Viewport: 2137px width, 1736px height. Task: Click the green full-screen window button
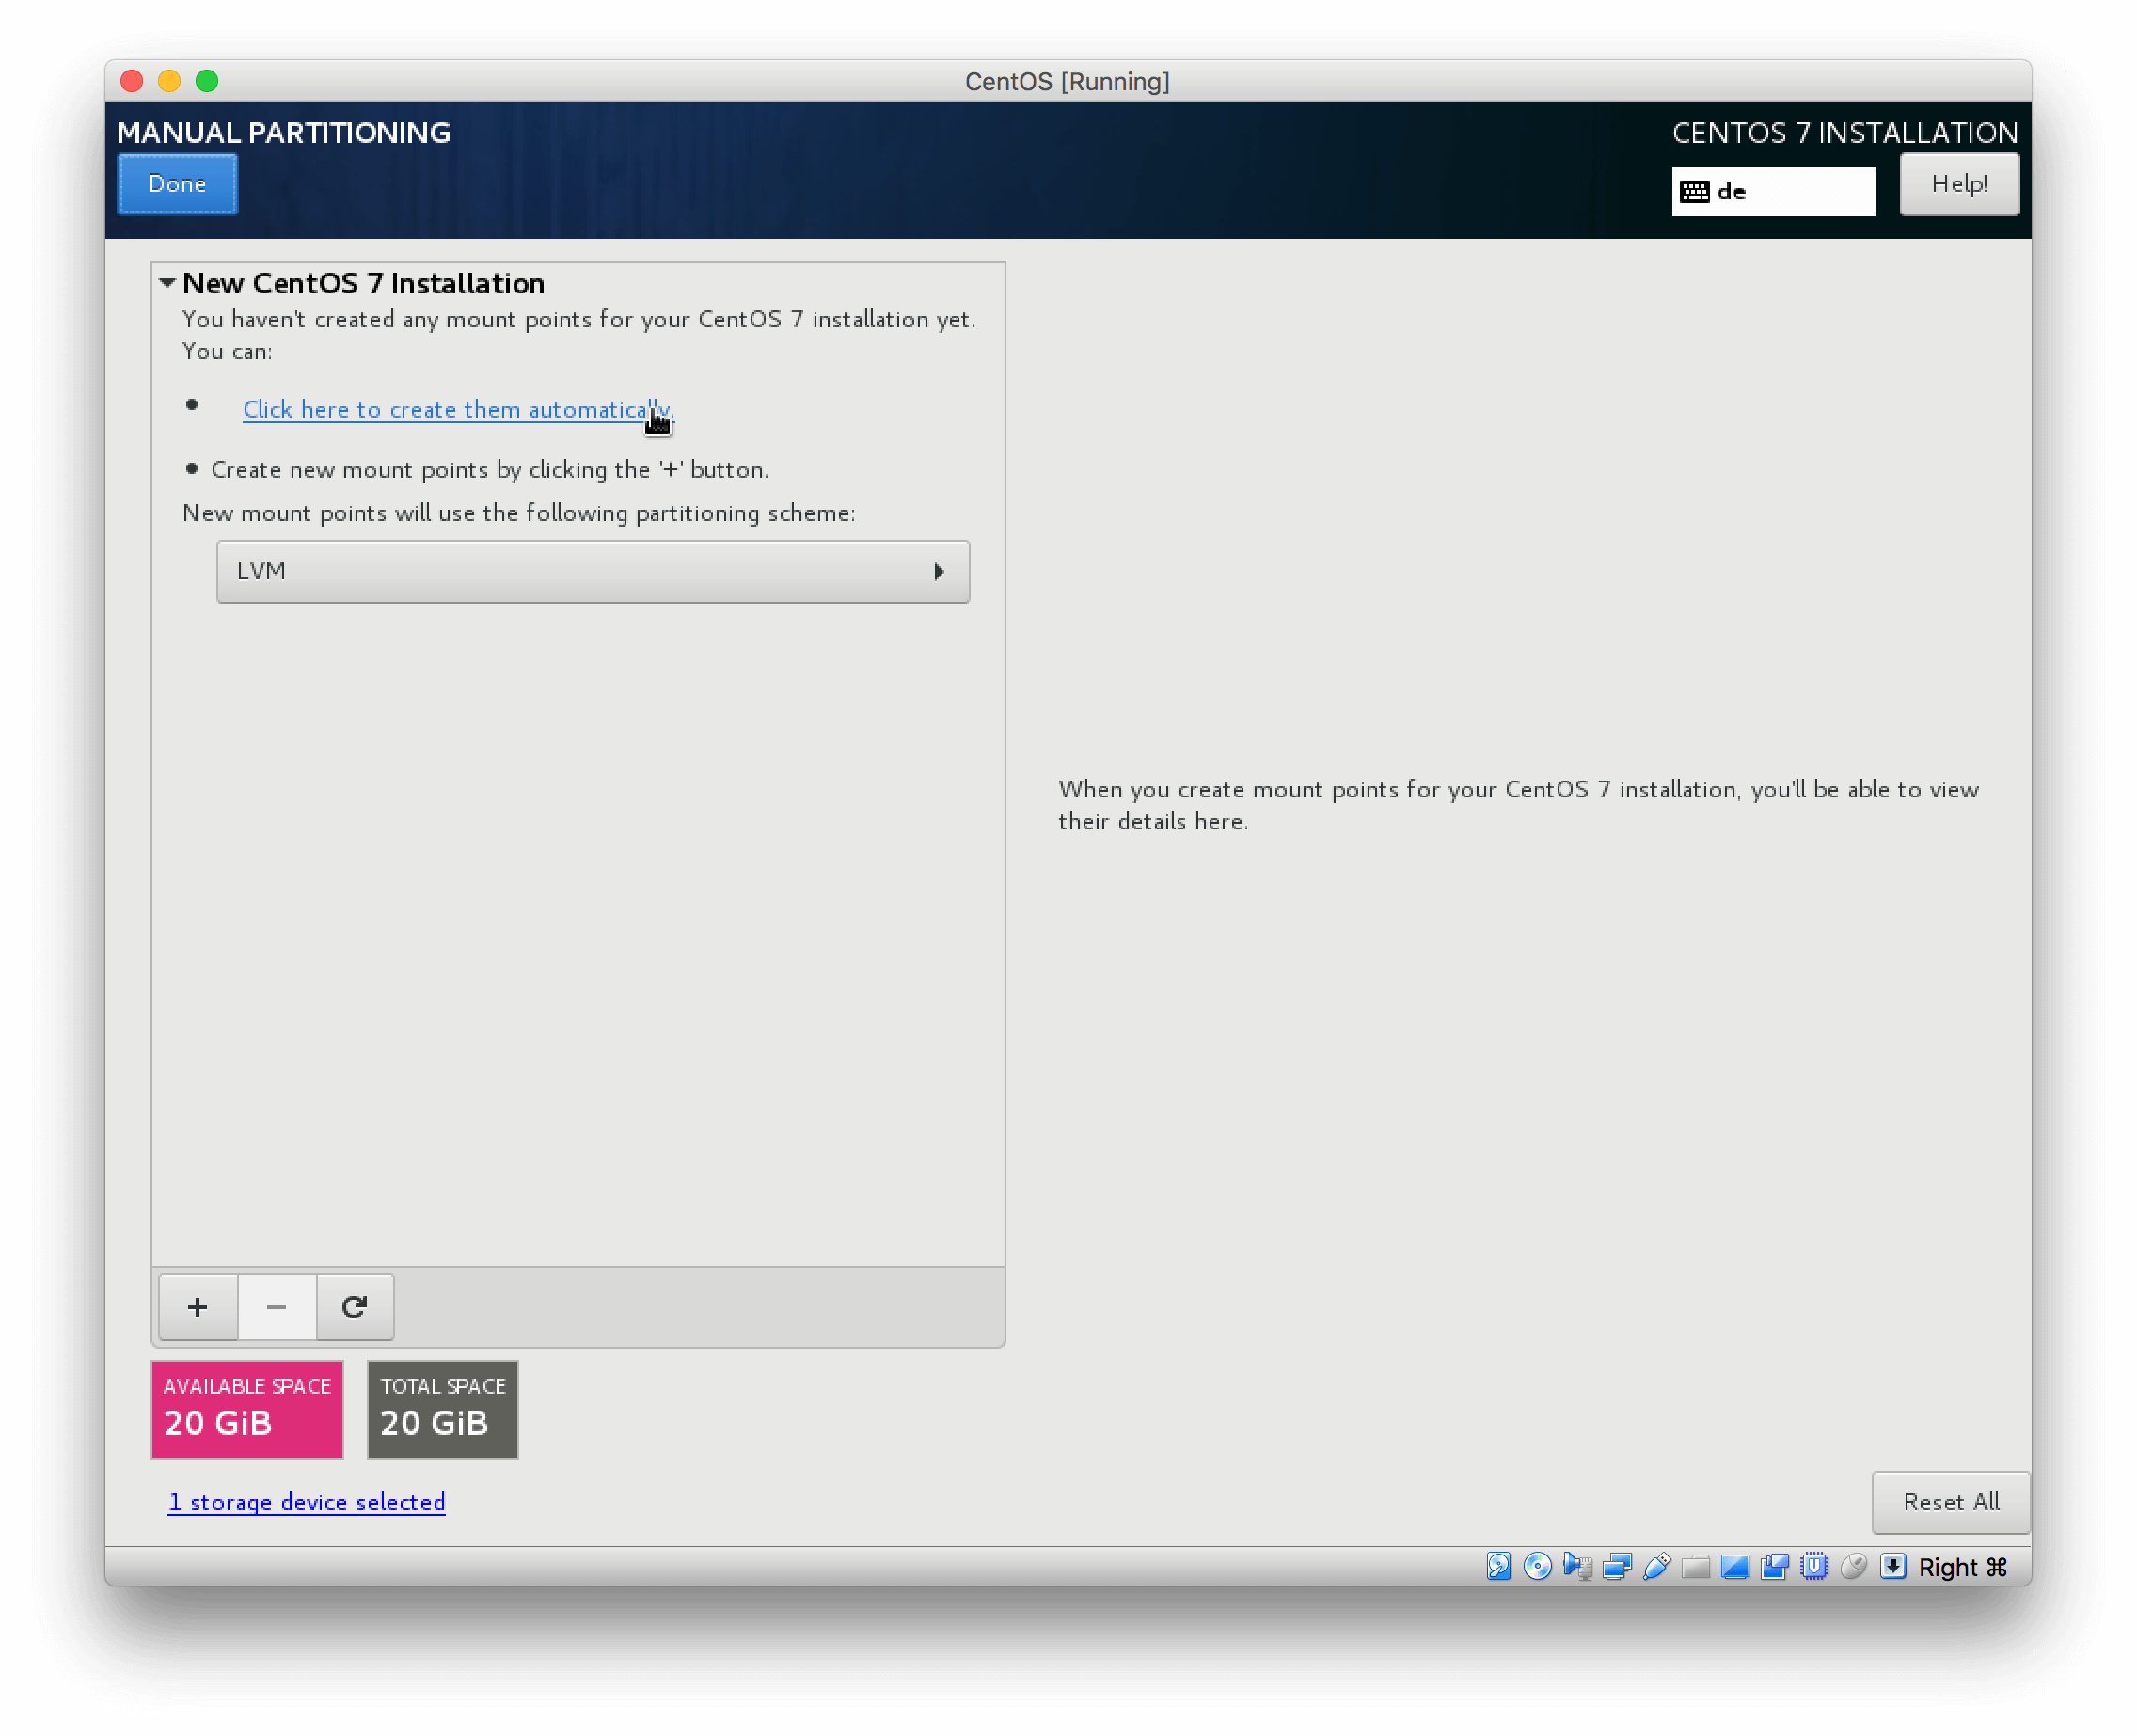(x=207, y=81)
